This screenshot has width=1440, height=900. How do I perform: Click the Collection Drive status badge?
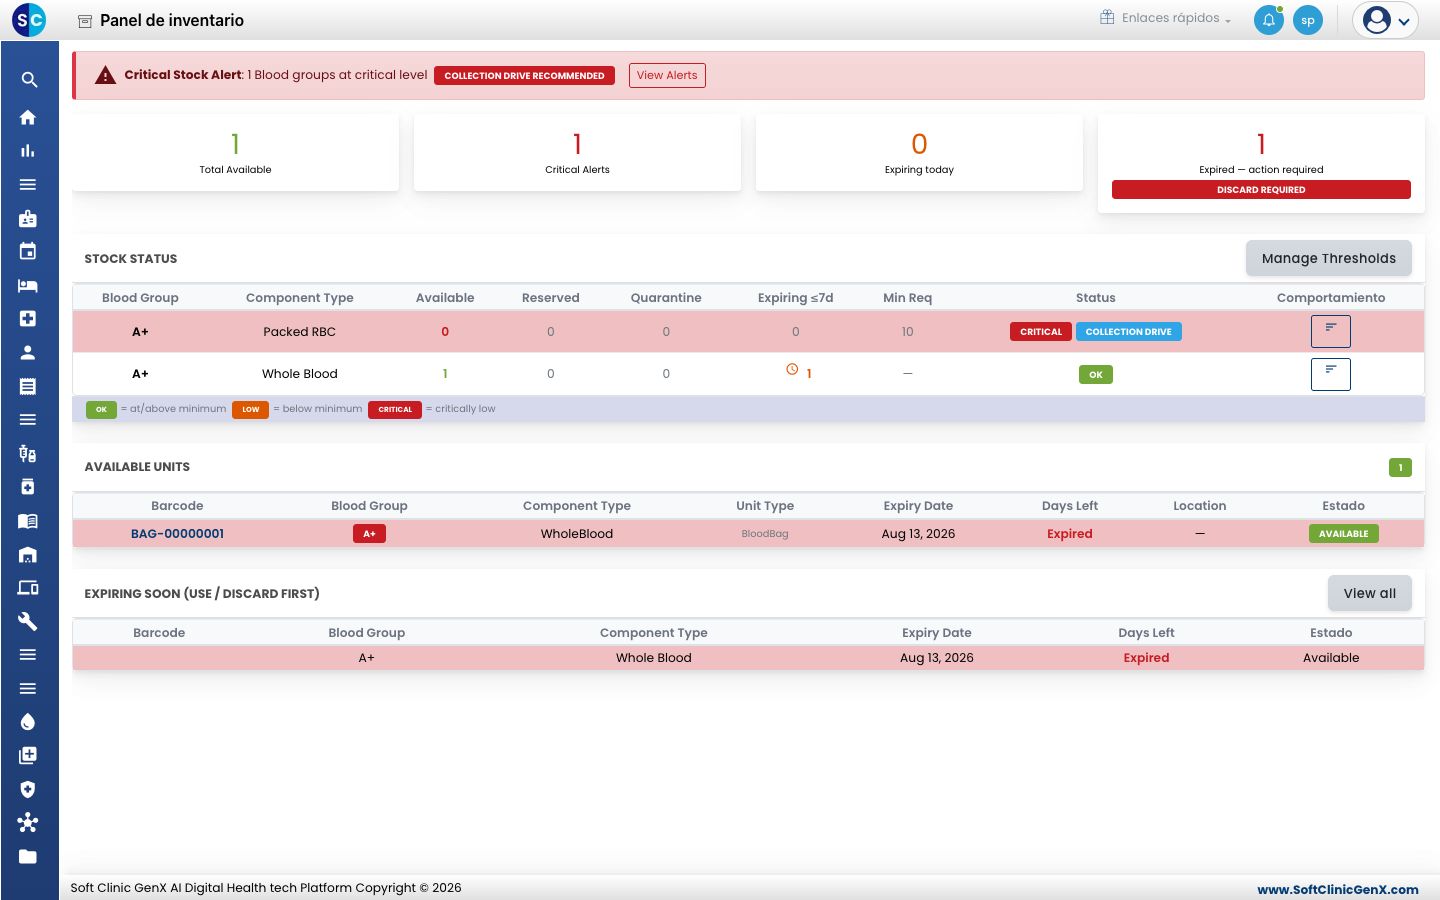(1128, 332)
